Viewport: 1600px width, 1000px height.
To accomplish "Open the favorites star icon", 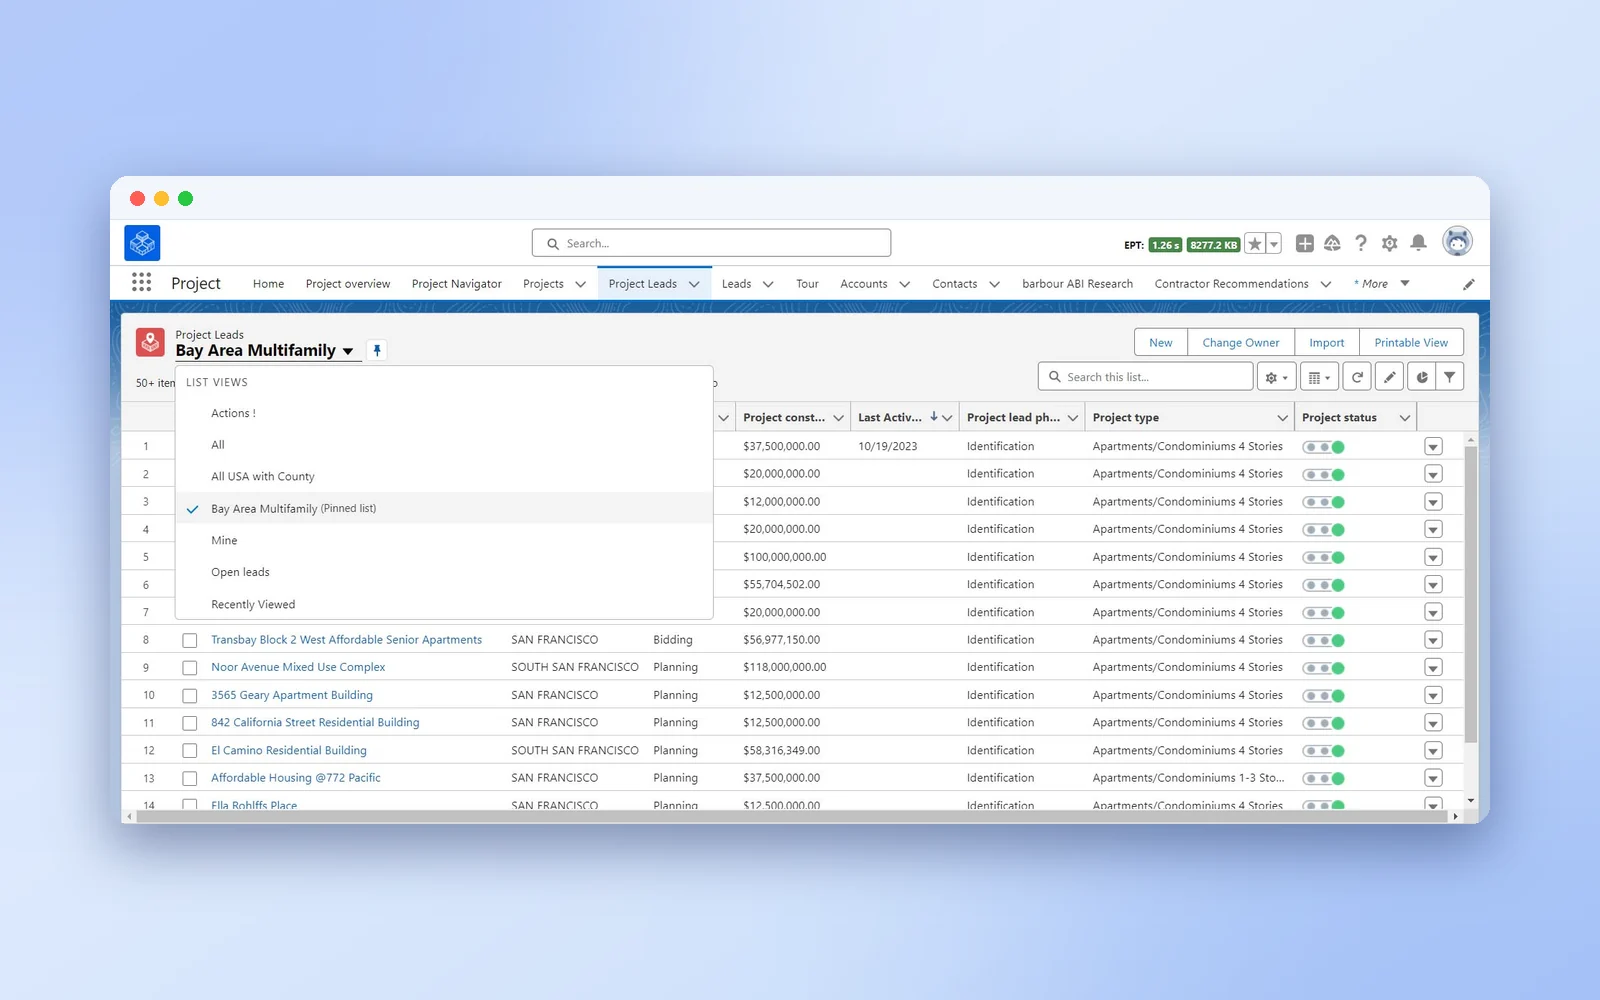I will [x=1254, y=244].
